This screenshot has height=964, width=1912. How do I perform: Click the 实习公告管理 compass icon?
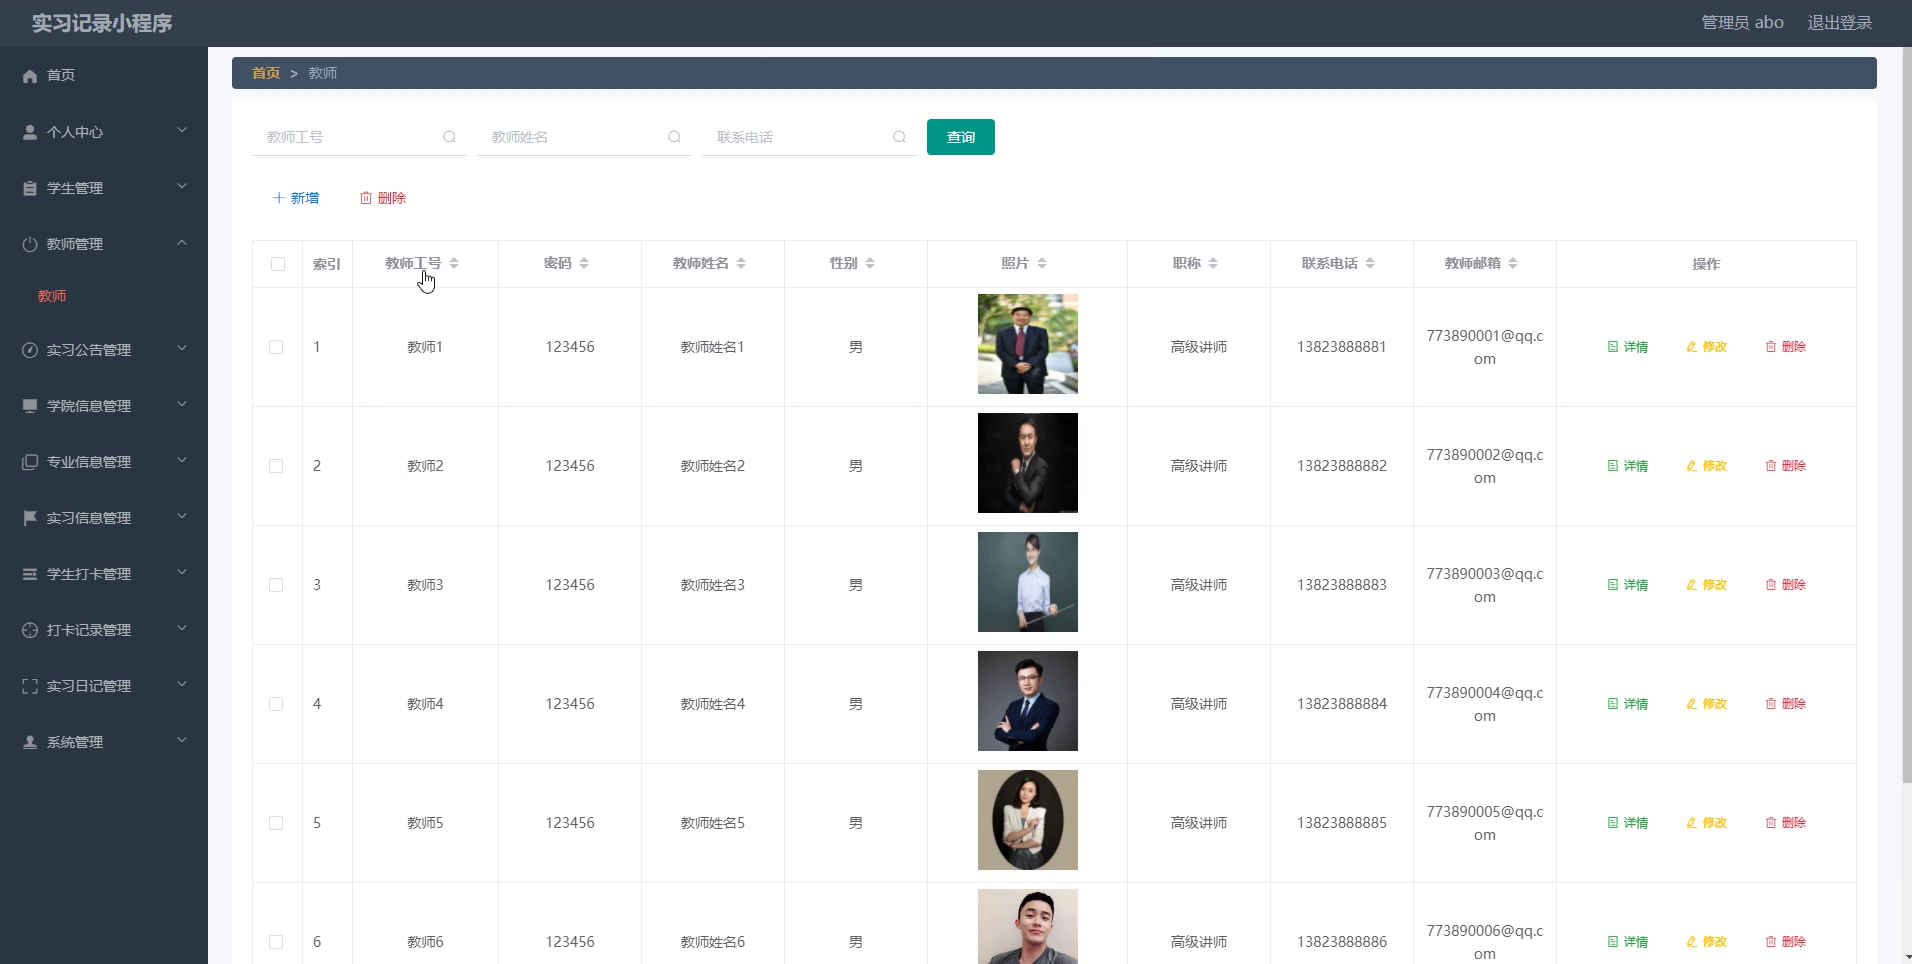click(30, 350)
